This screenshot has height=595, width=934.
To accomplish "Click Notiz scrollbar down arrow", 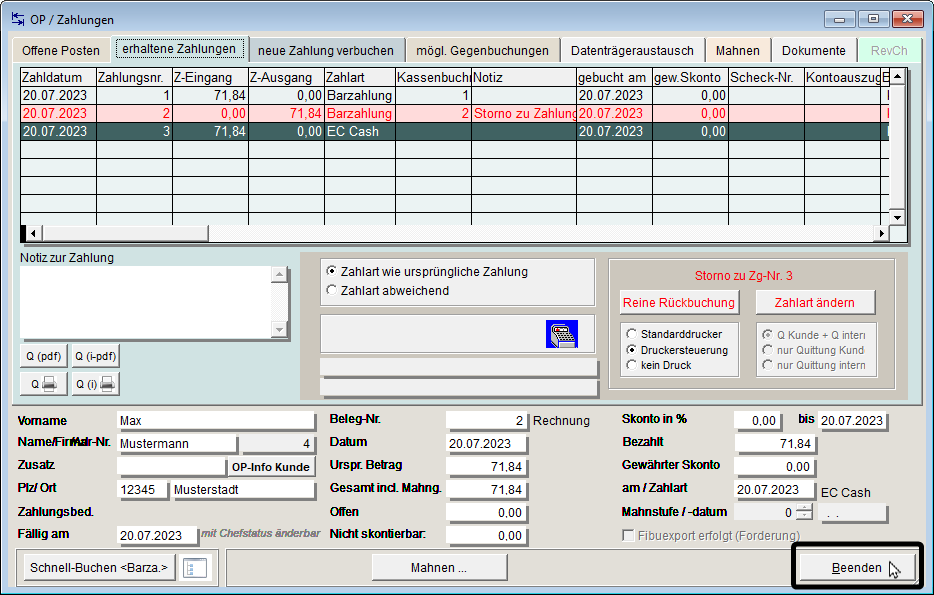I will pos(279,329).
